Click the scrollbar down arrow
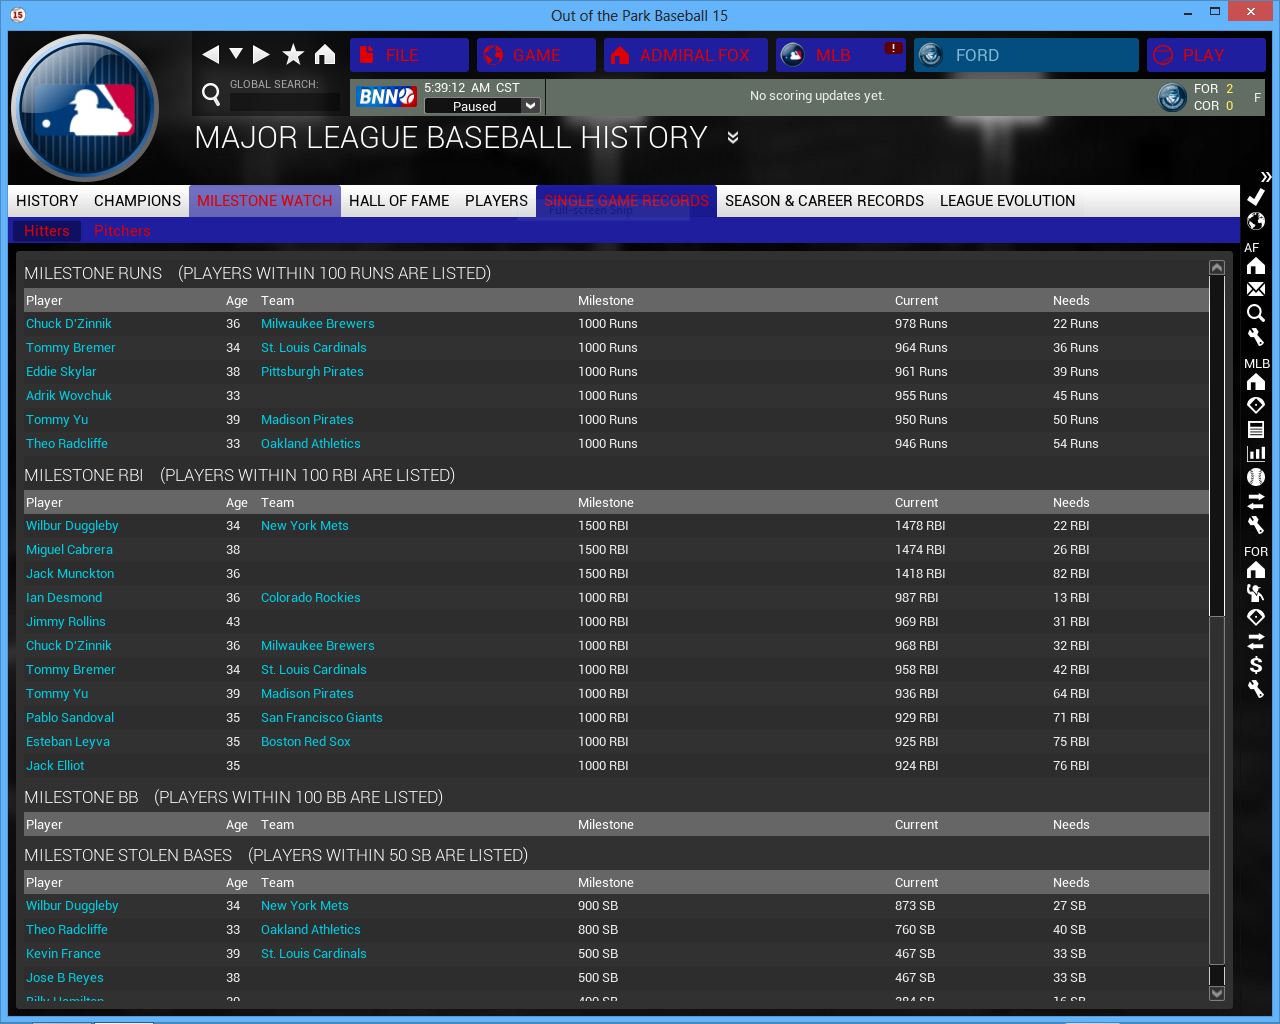Screen dimensions: 1280x1024 tap(1217, 993)
